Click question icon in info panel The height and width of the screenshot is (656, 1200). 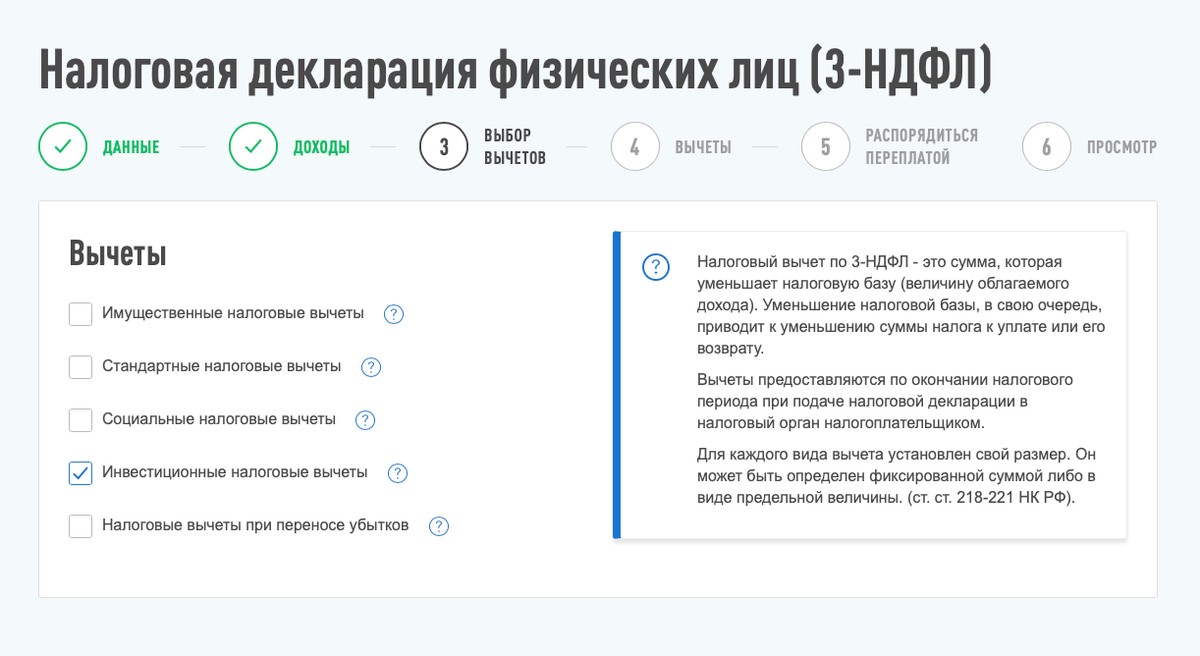click(x=655, y=268)
